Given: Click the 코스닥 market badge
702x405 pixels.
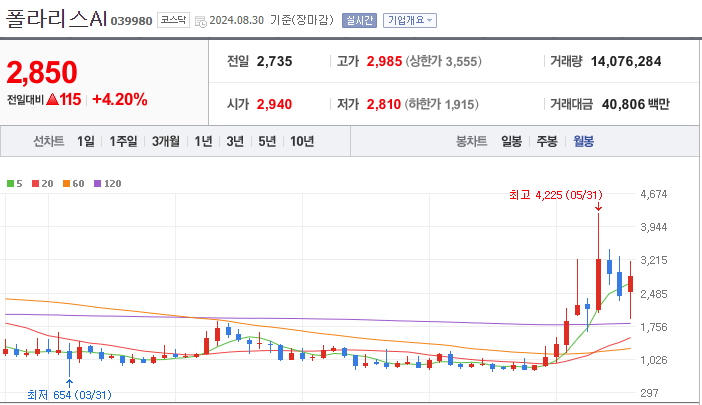Looking at the screenshot, I should pyautogui.click(x=173, y=20).
